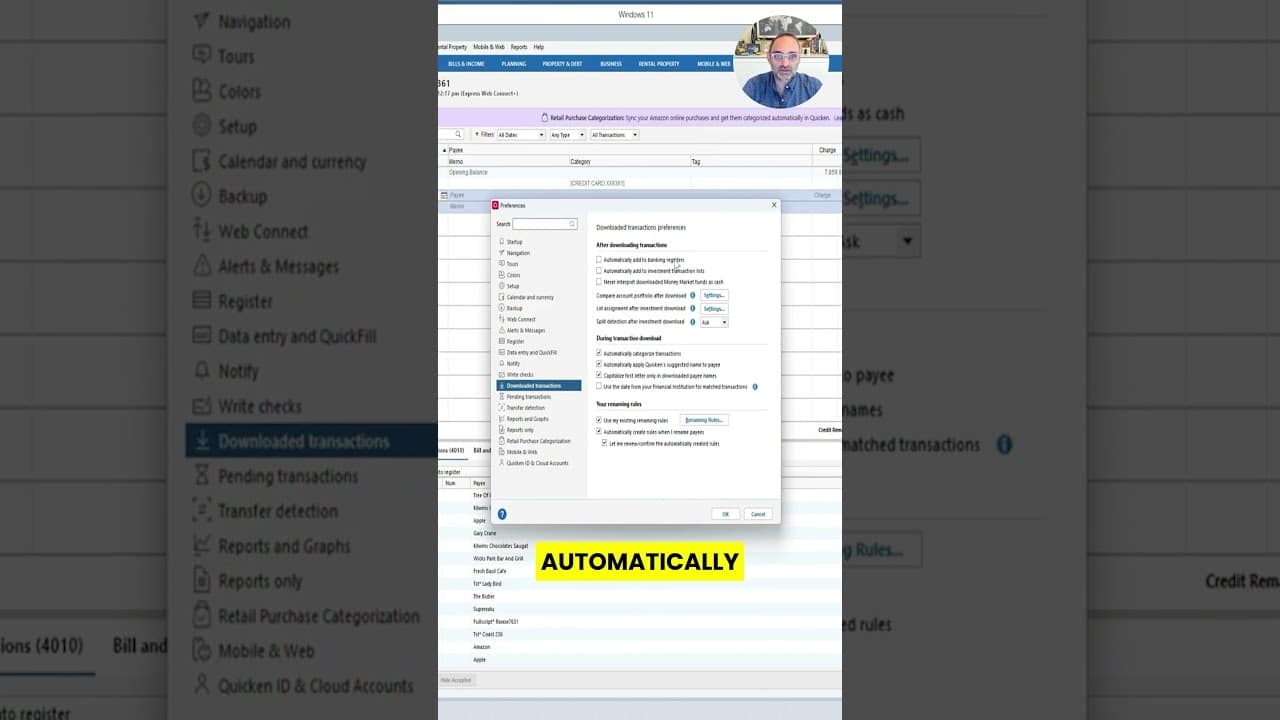Confirm Preferences with the OK button

pyautogui.click(x=726, y=514)
